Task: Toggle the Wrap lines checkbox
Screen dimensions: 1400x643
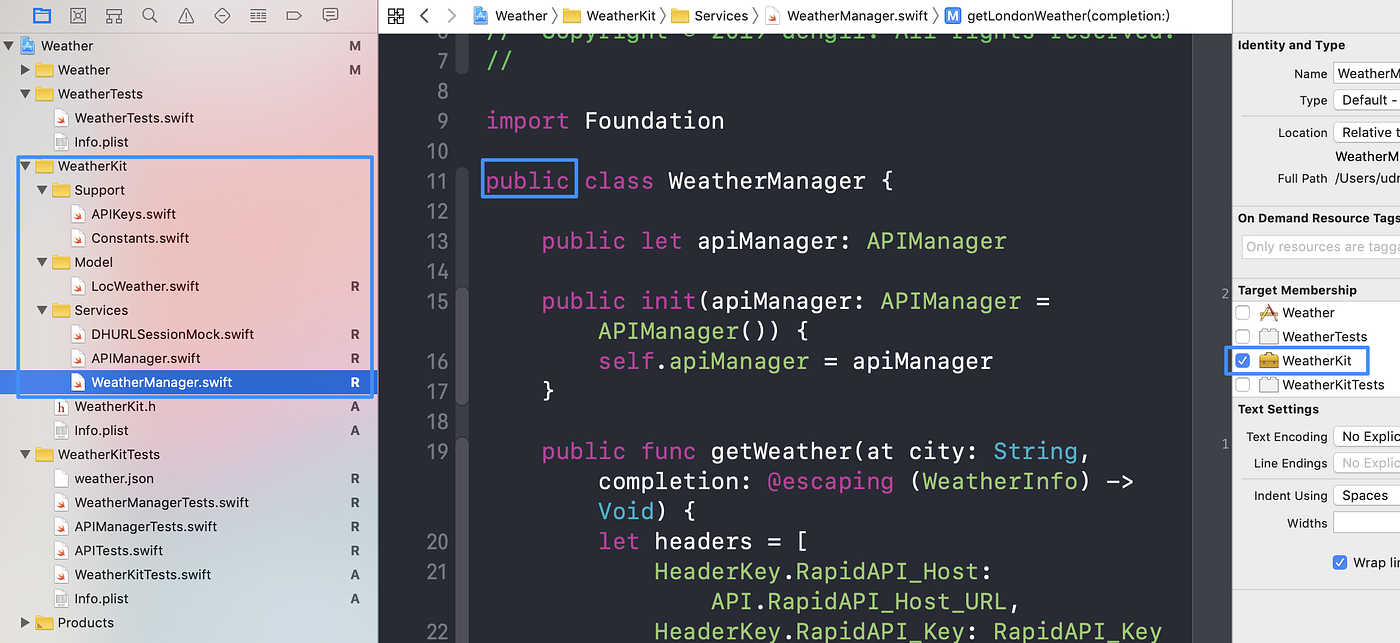Action: click(x=1339, y=562)
